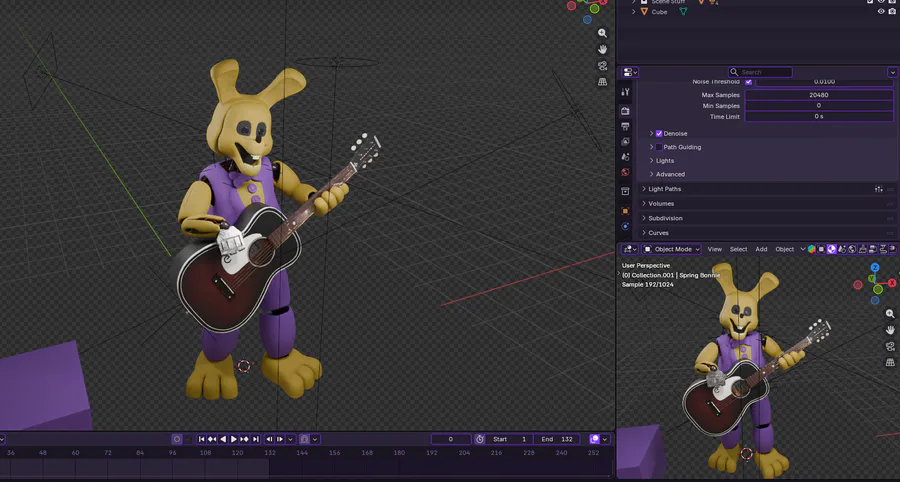Click the blue Z axis on lower-right gizmo
This screenshot has height=482, width=900.
coord(875,267)
